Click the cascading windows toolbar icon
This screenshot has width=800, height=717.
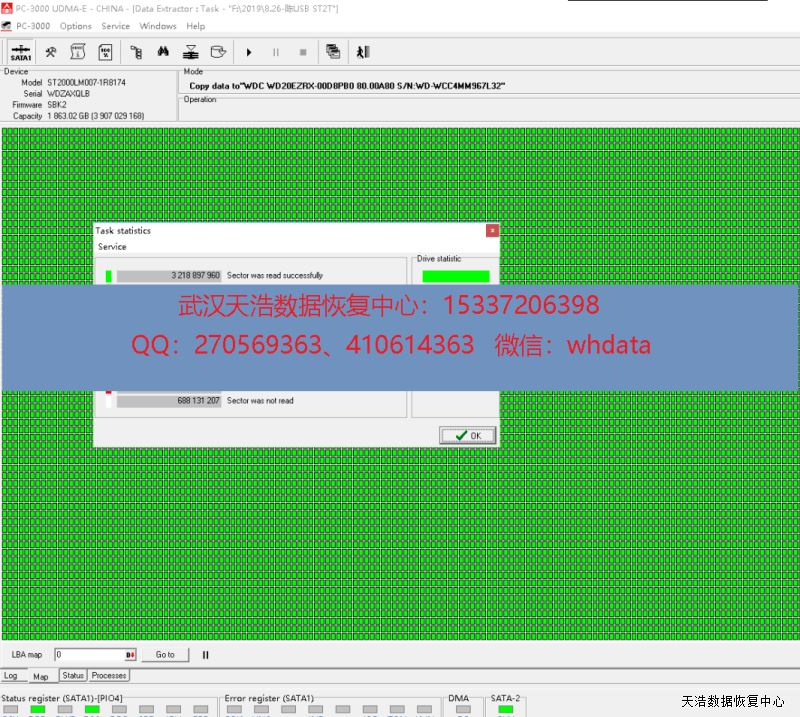(x=333, y=52)
